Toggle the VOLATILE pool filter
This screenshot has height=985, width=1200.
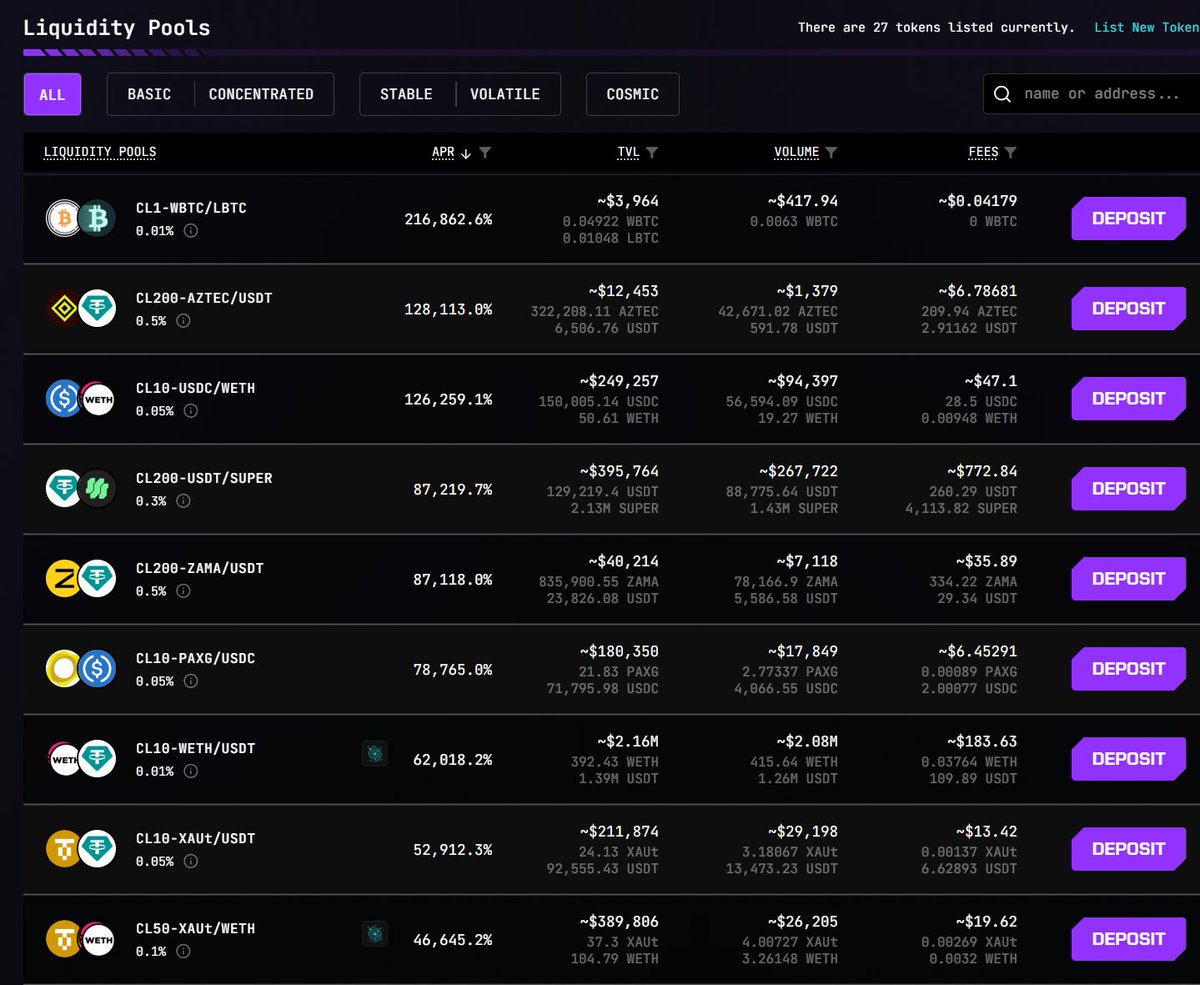(x=504, y=94)
